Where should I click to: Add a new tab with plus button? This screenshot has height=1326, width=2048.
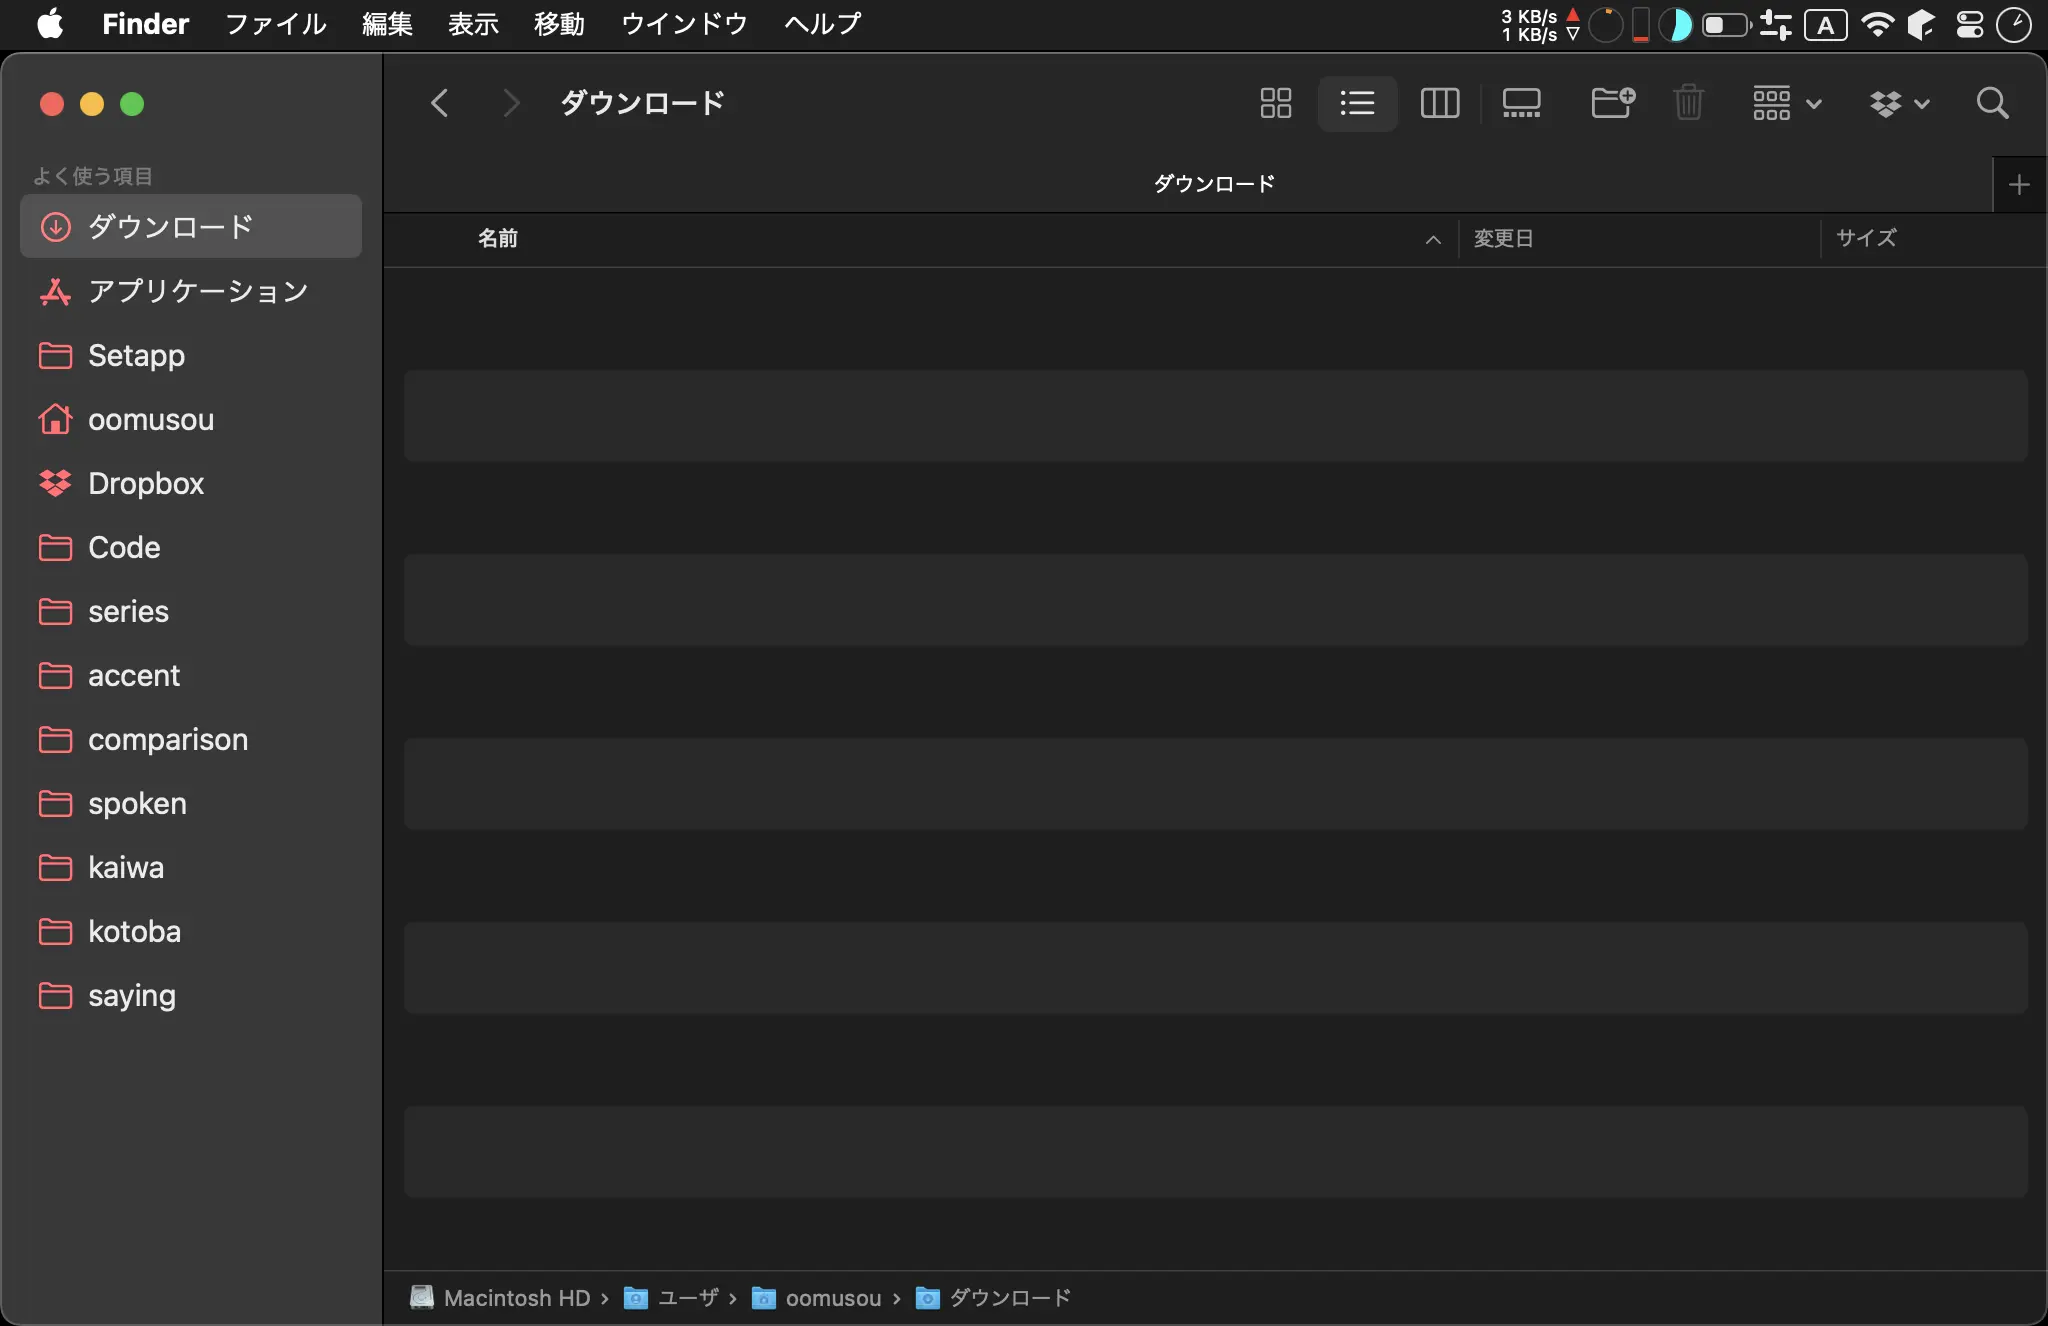2019,185
